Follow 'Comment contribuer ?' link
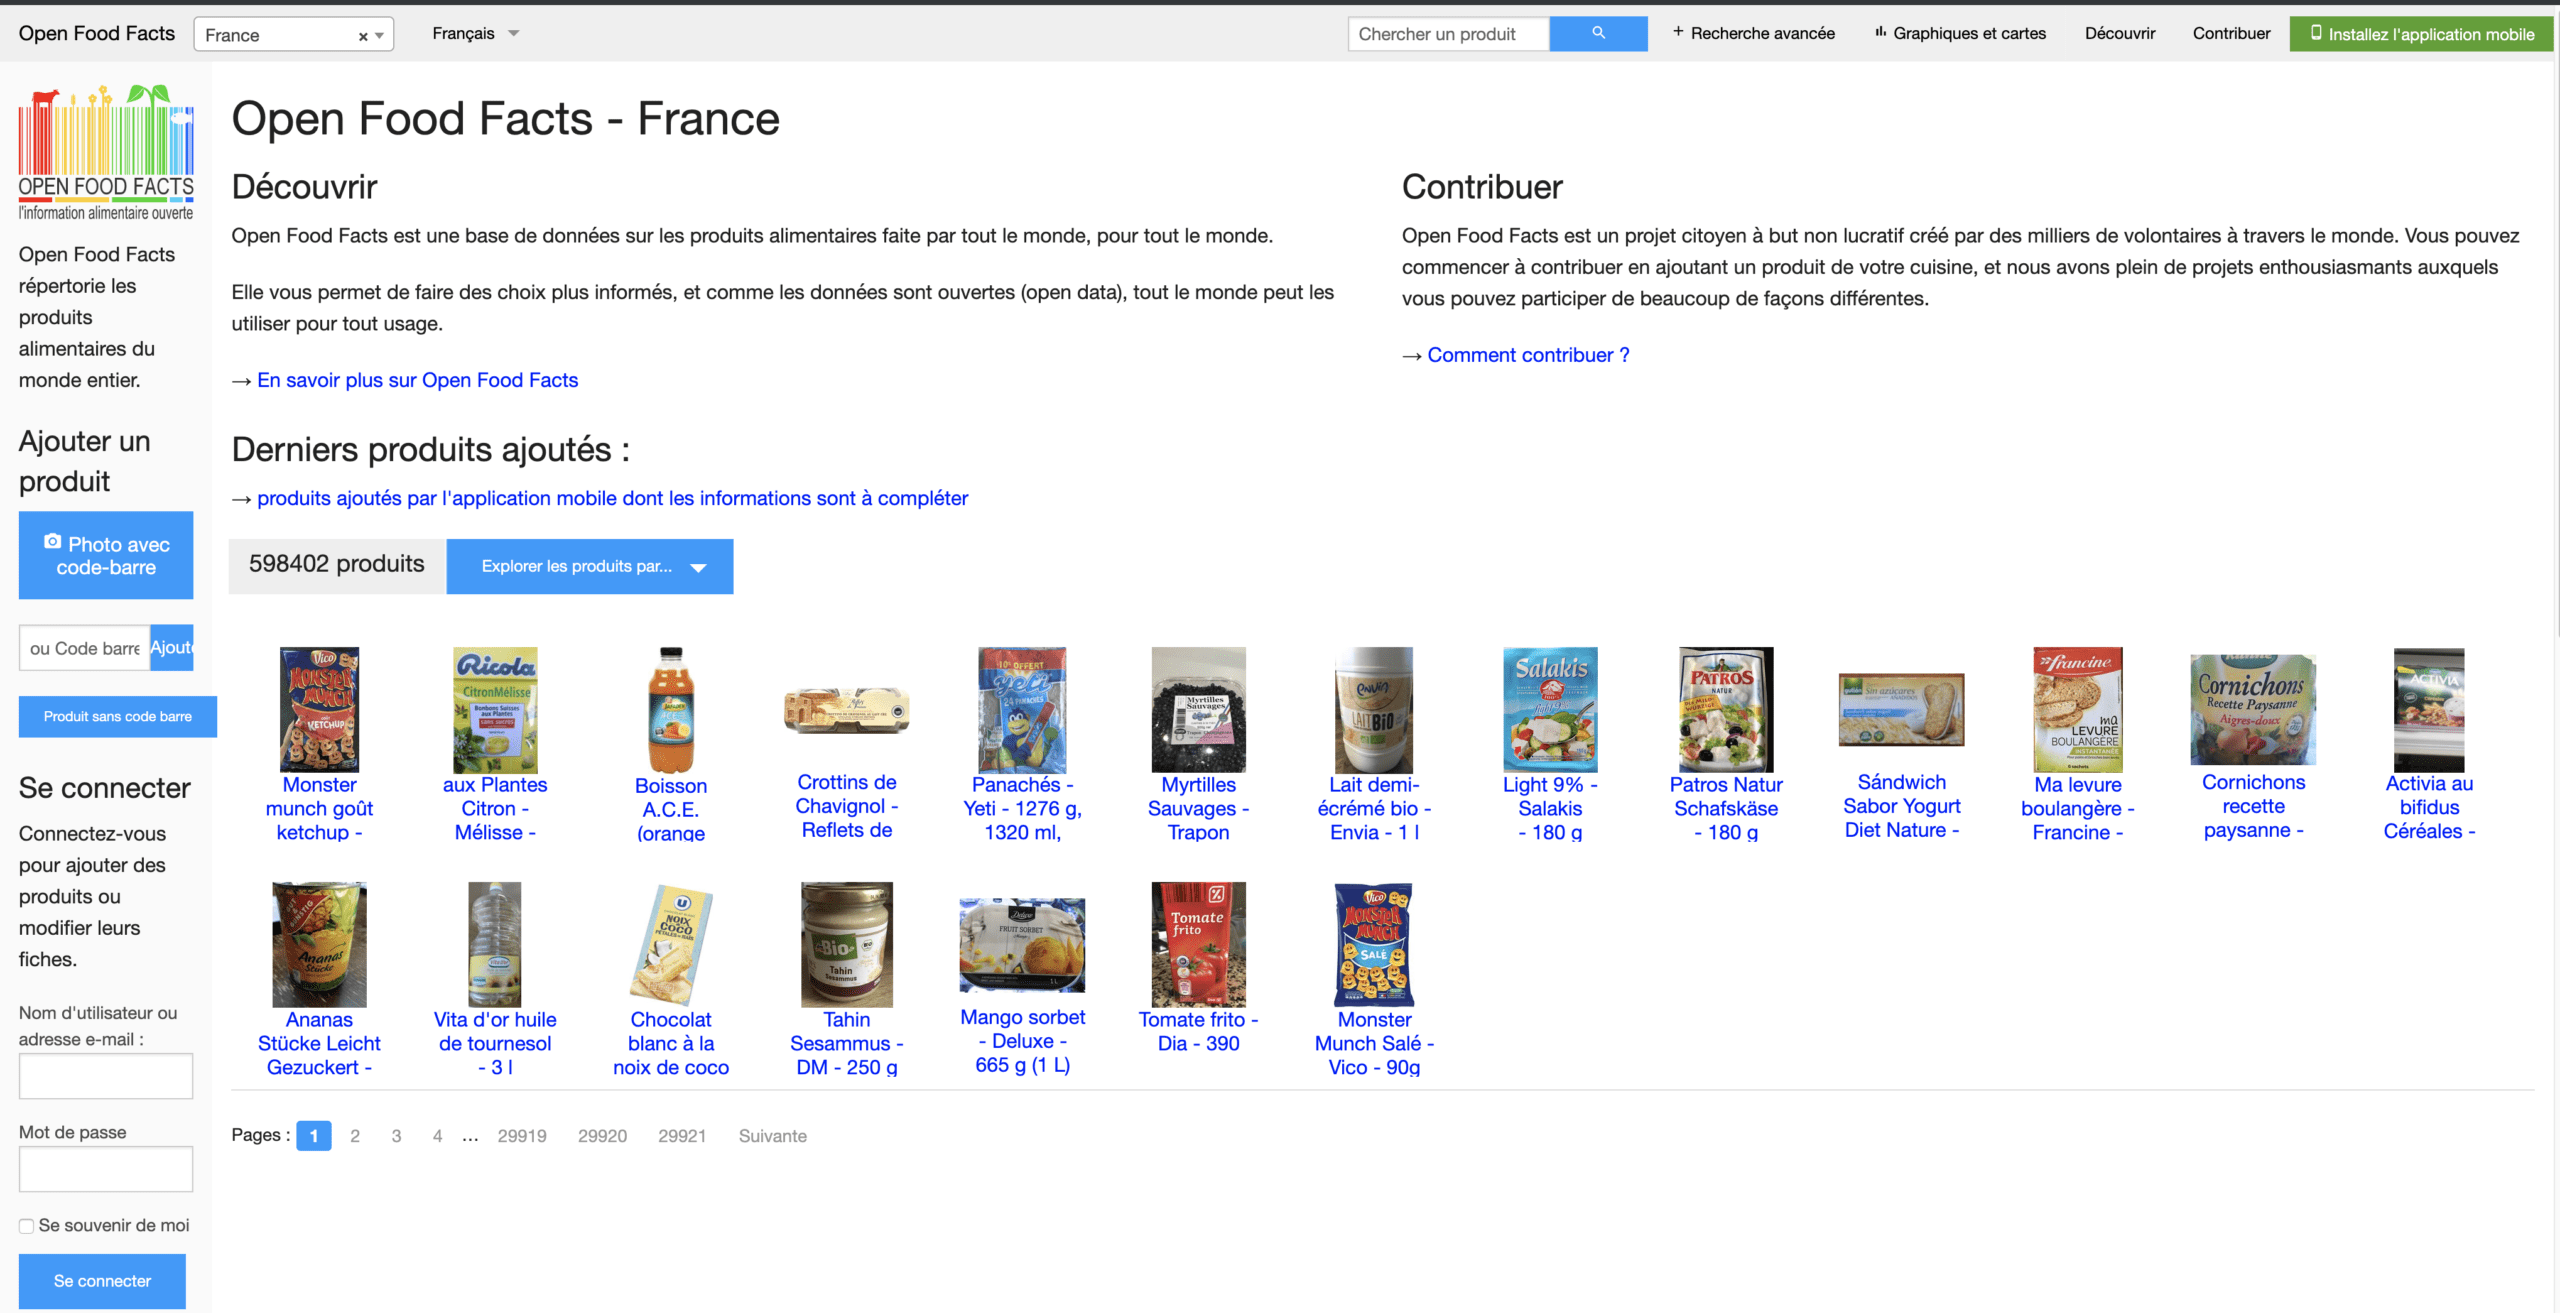The image size is (2560, 1313). (x=1528, y=355)
